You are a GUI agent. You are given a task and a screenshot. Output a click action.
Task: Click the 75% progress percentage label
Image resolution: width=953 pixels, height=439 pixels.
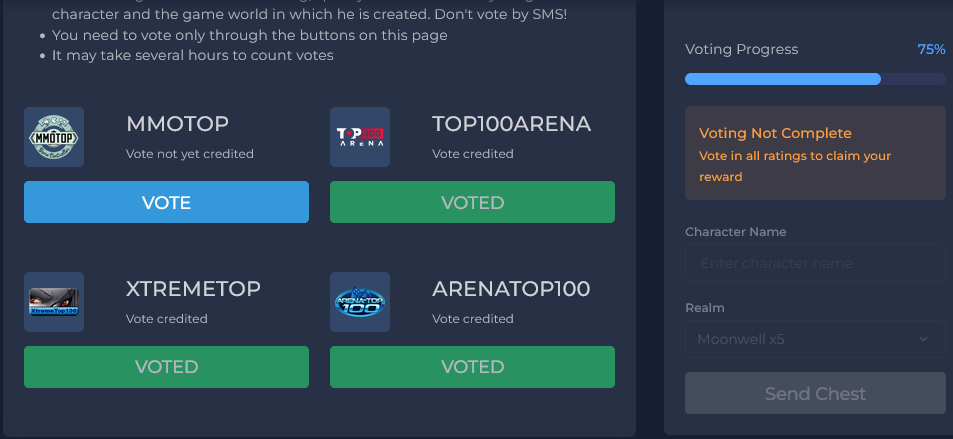[x=931, y=49]
